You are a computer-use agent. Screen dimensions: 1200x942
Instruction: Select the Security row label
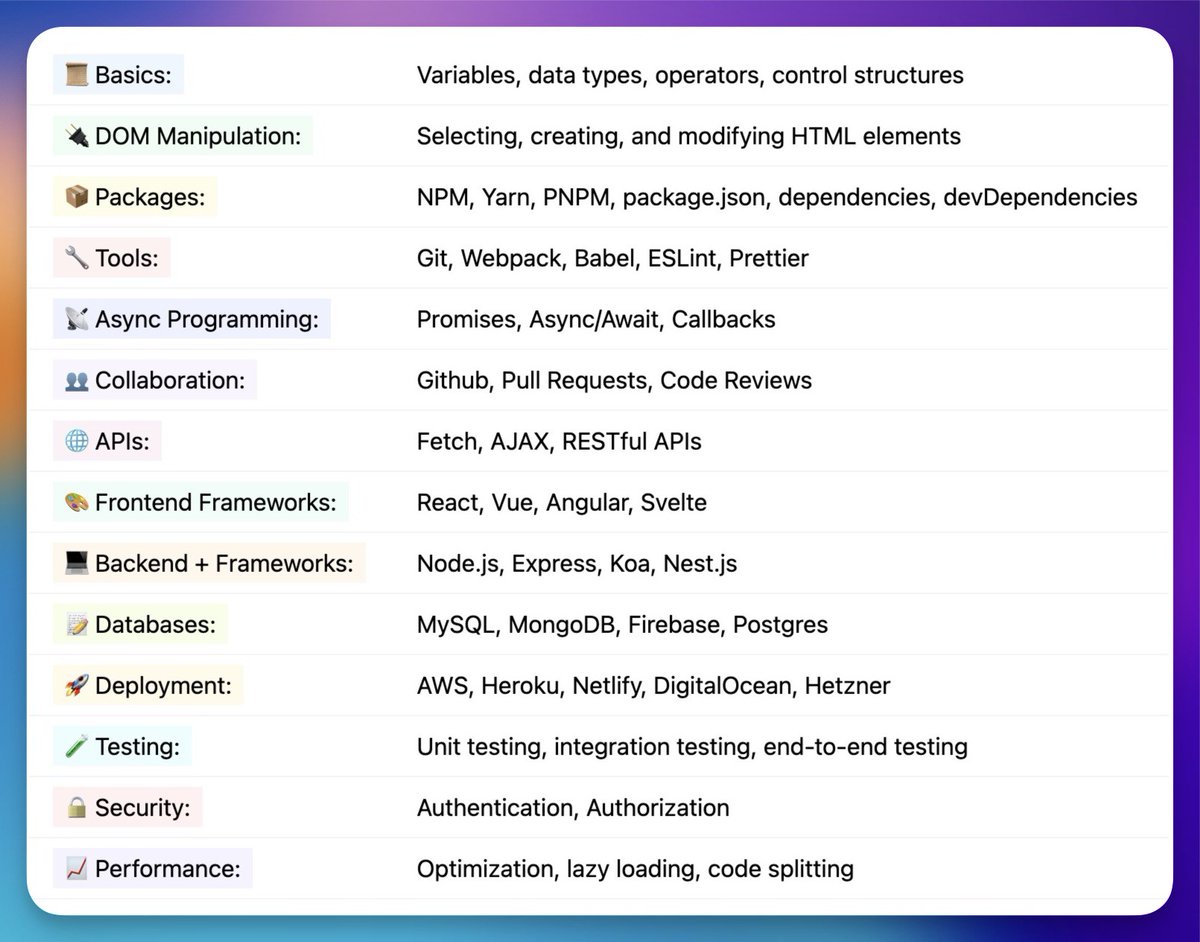point(127,806)
